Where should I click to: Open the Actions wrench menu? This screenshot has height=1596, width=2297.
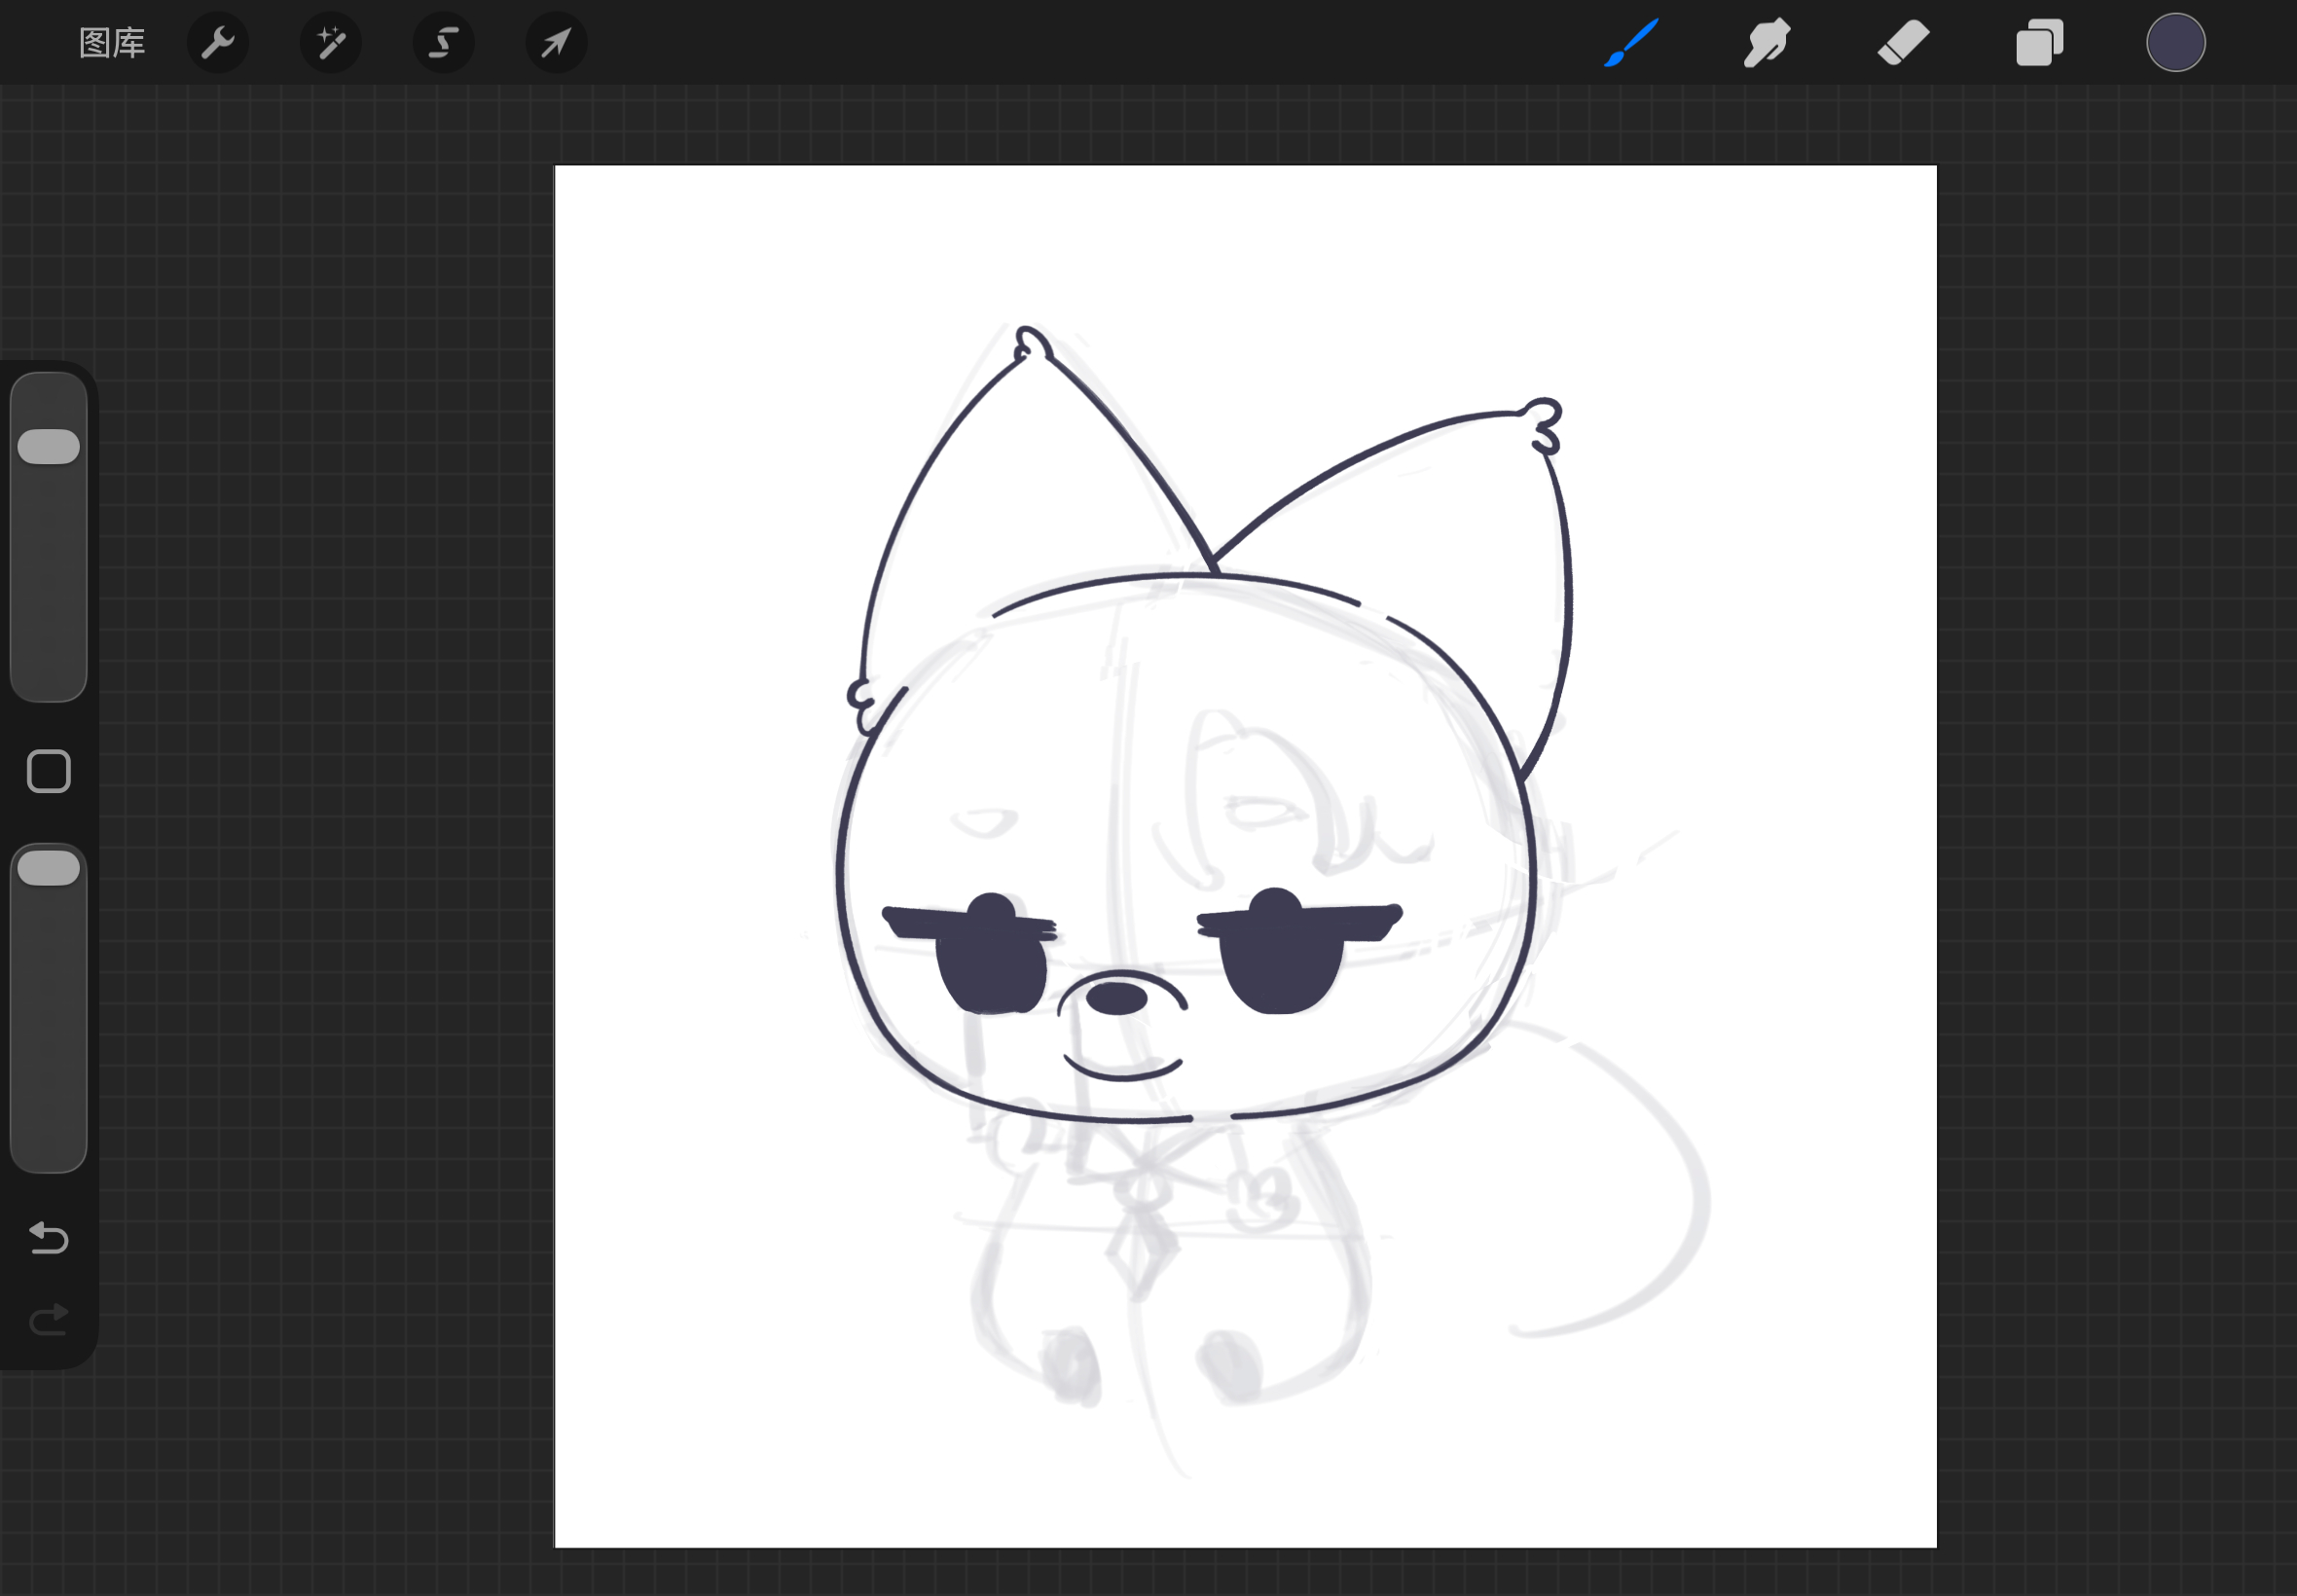[x=218, y=43]
